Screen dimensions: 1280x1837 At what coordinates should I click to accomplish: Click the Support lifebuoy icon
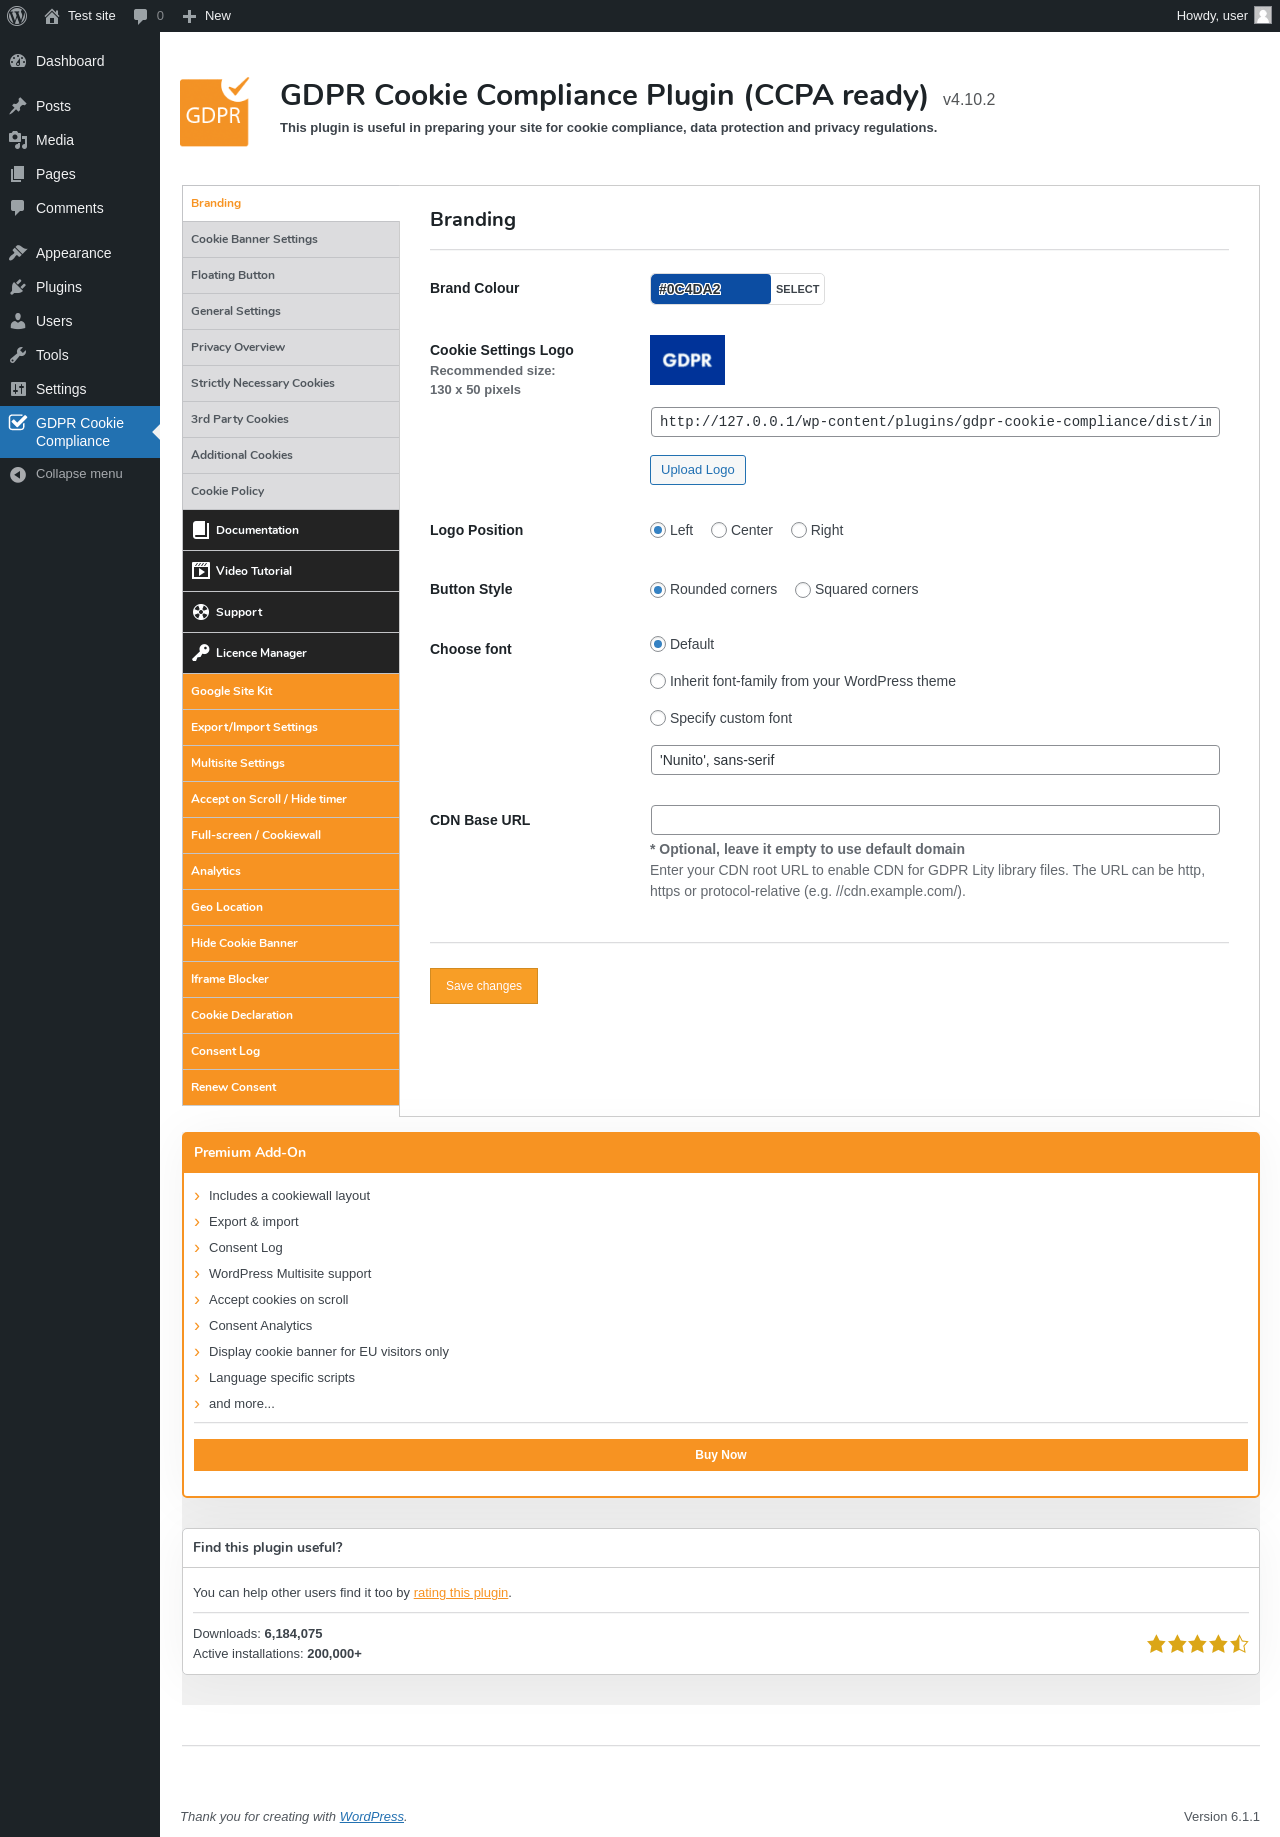pyautogui.click(x=201, y=612)
